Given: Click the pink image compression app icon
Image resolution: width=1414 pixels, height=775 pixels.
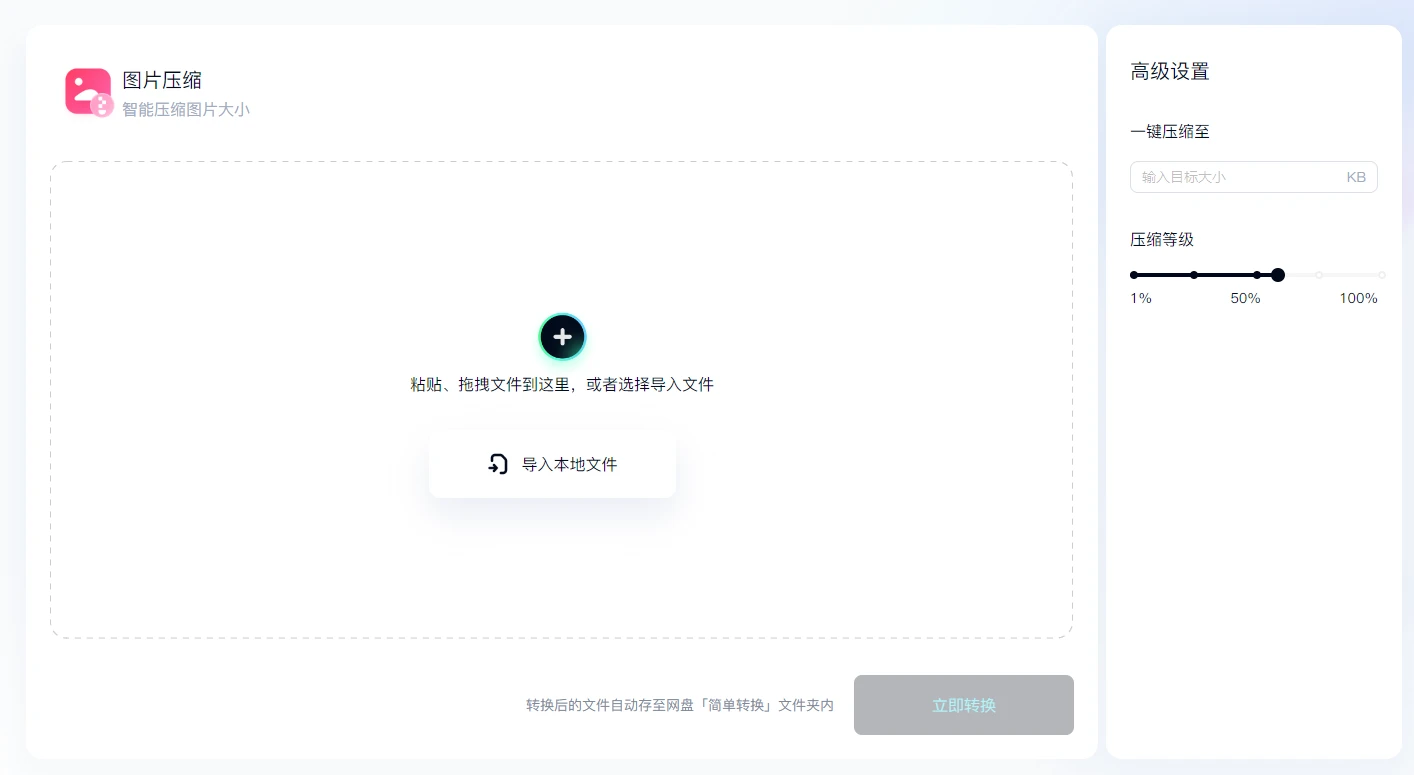Looking at the screenshot, I should 89,93.
